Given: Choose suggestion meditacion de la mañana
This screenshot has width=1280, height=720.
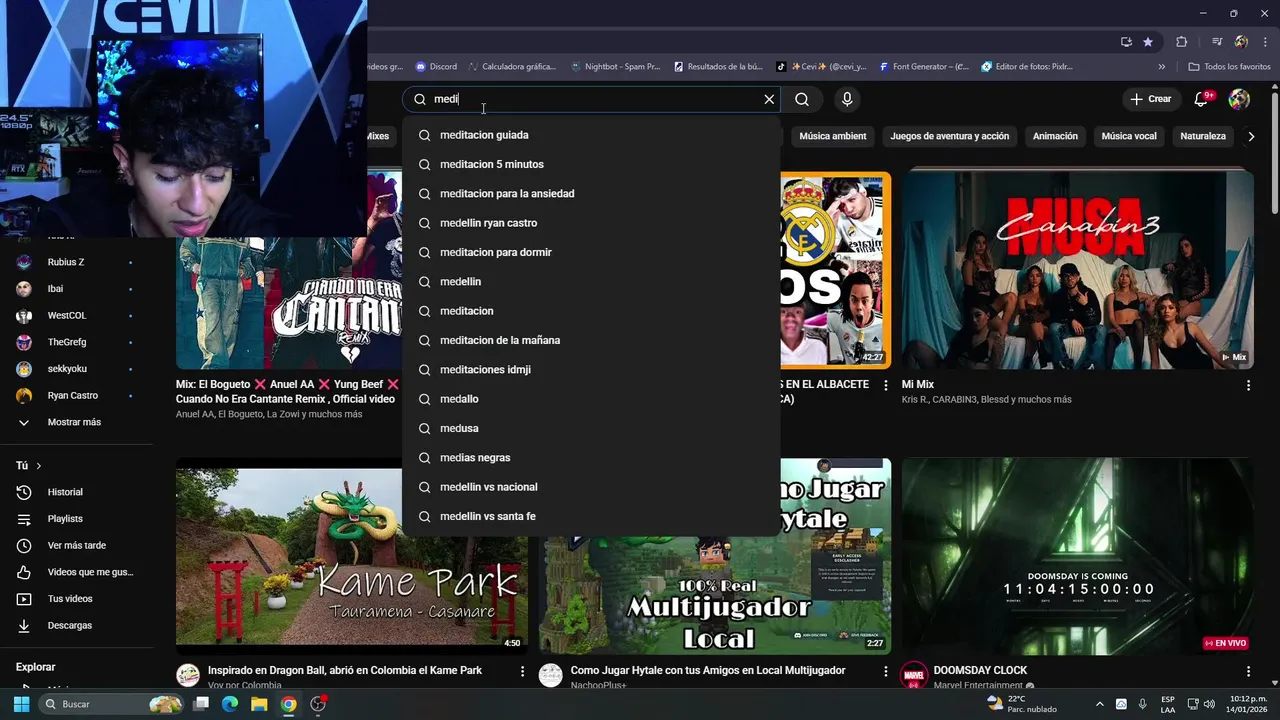Looking at the screenshot, I should click(x=591, y=340).
